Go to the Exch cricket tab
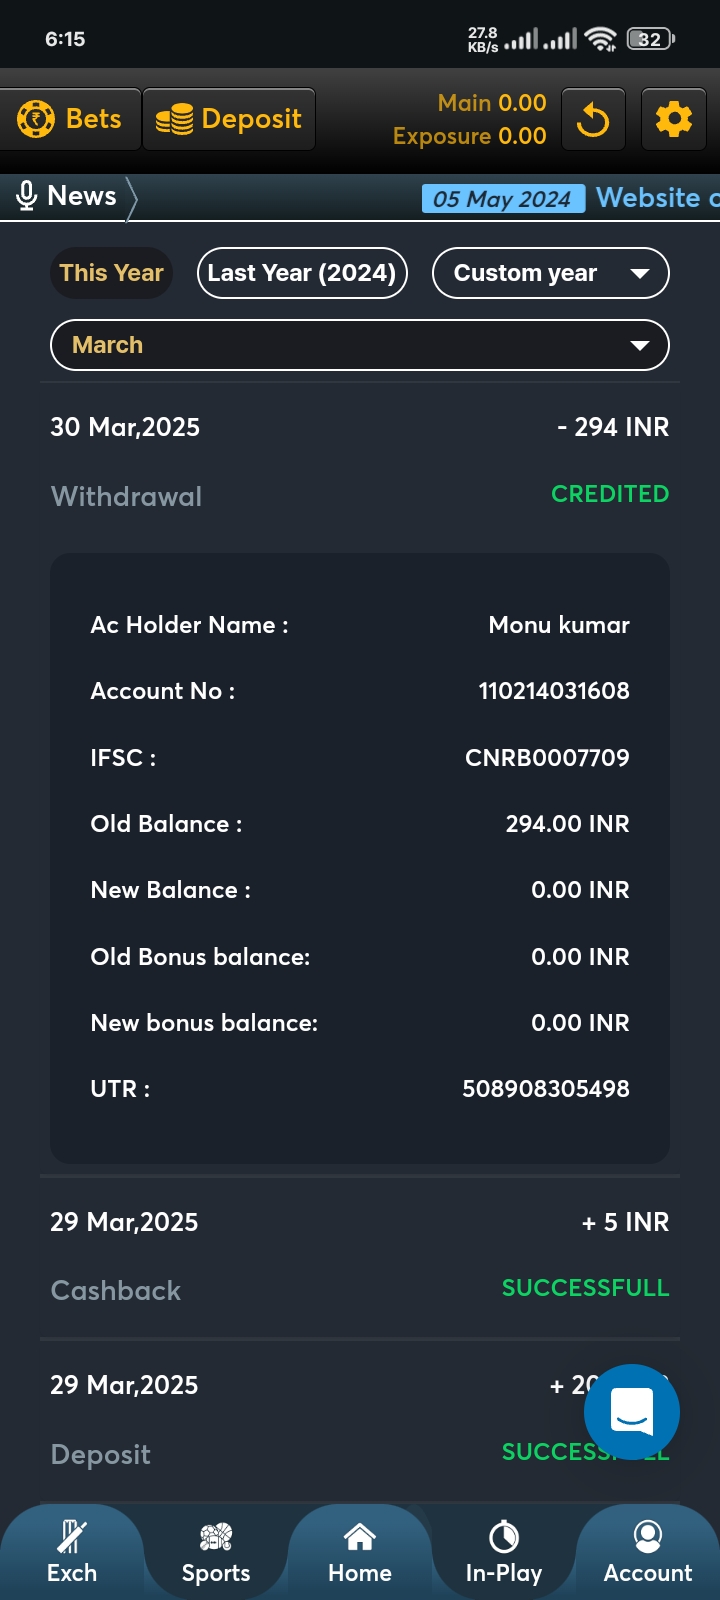 pos(72,1552)
